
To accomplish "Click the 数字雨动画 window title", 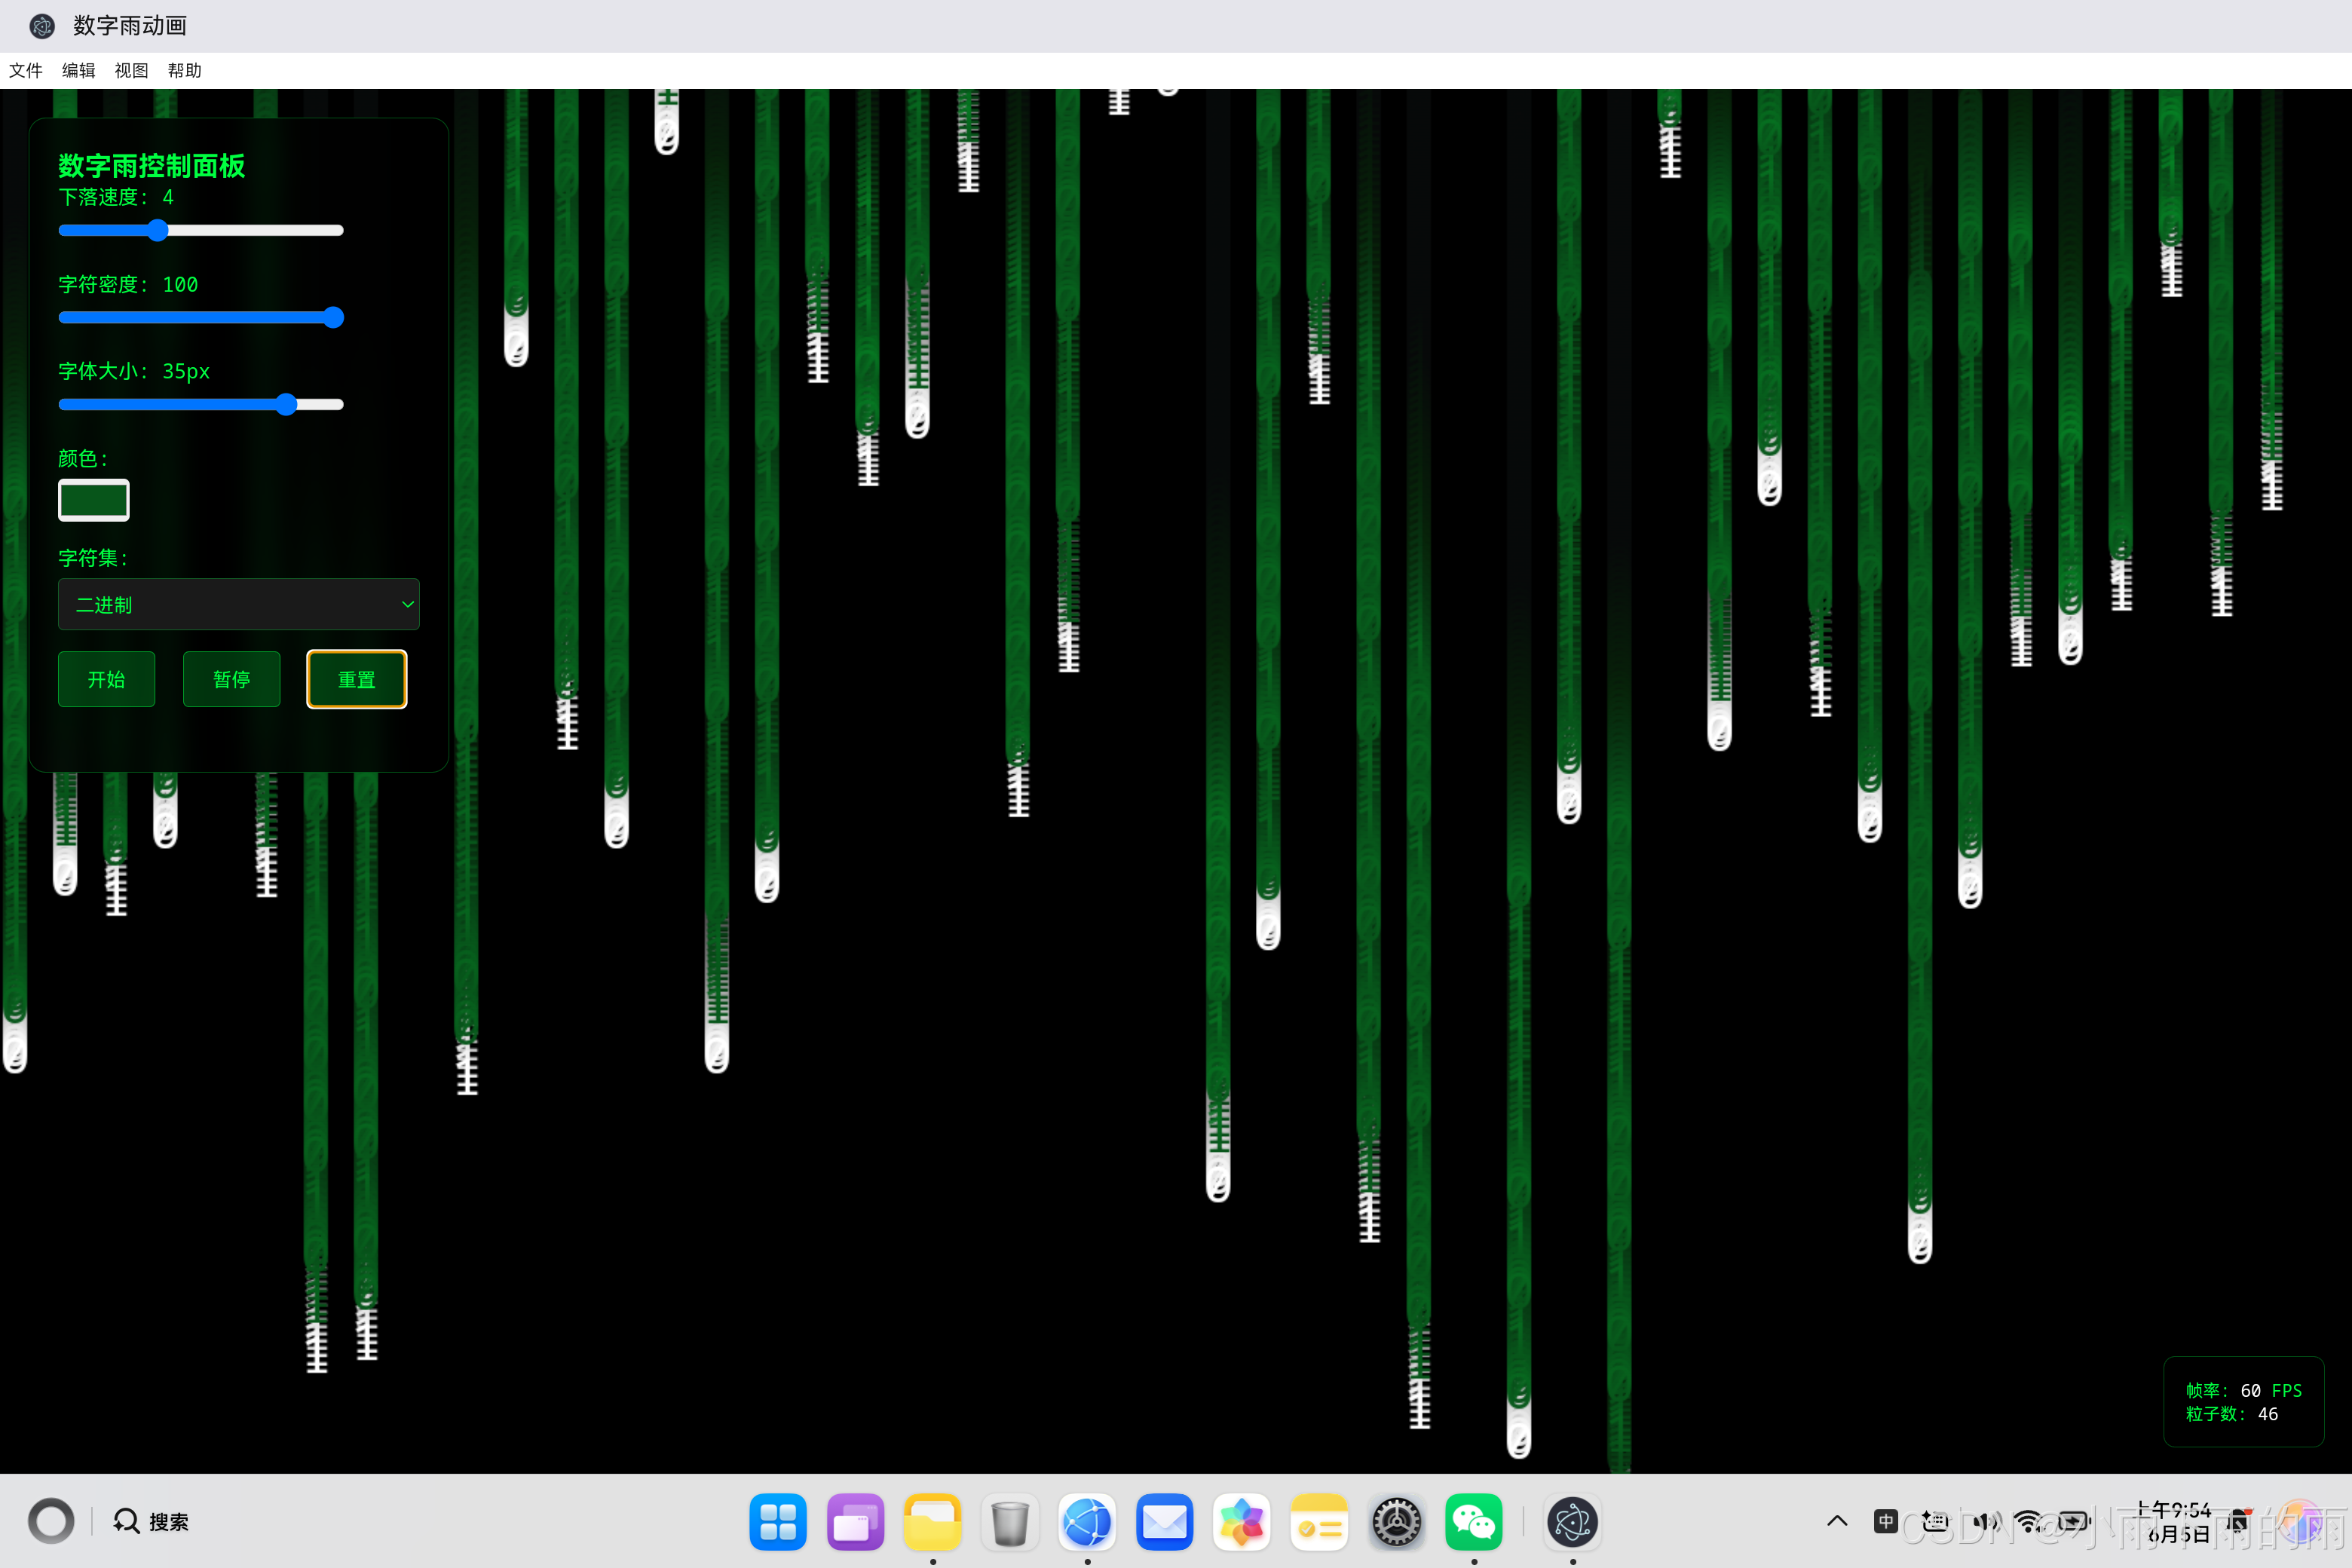I will click(x=130, y=26).
